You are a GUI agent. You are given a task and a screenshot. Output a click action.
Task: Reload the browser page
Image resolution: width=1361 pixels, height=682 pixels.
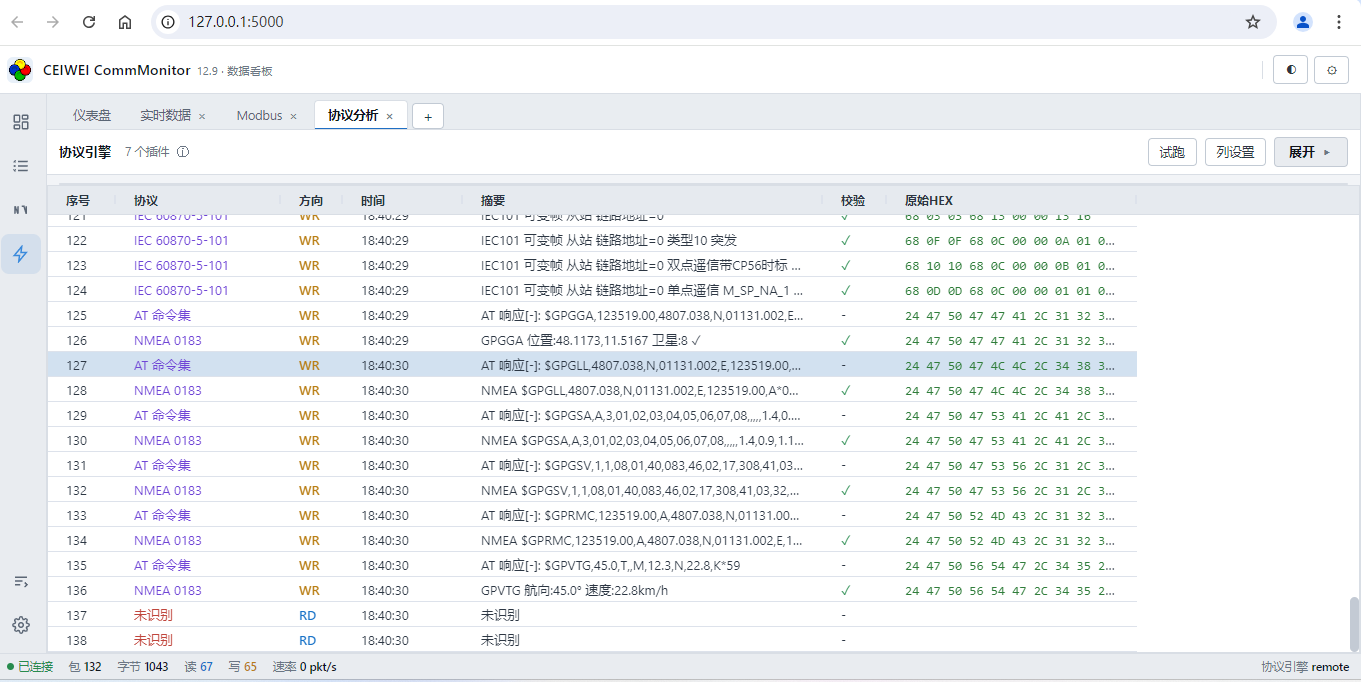pos(89,22)
